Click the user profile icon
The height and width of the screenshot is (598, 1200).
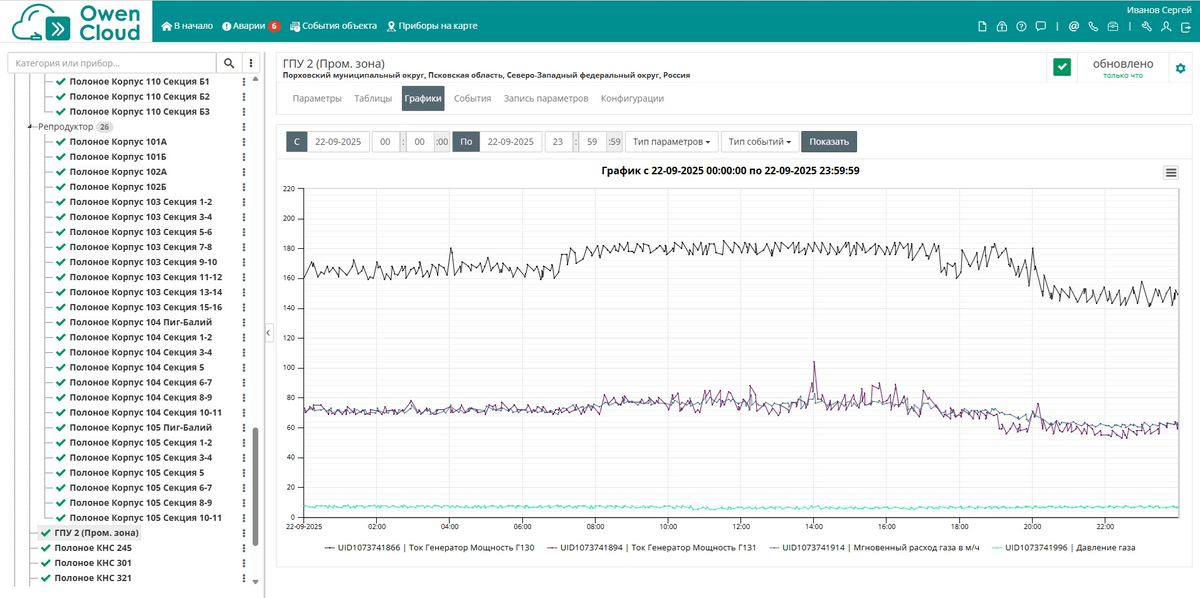[1166, 27]
